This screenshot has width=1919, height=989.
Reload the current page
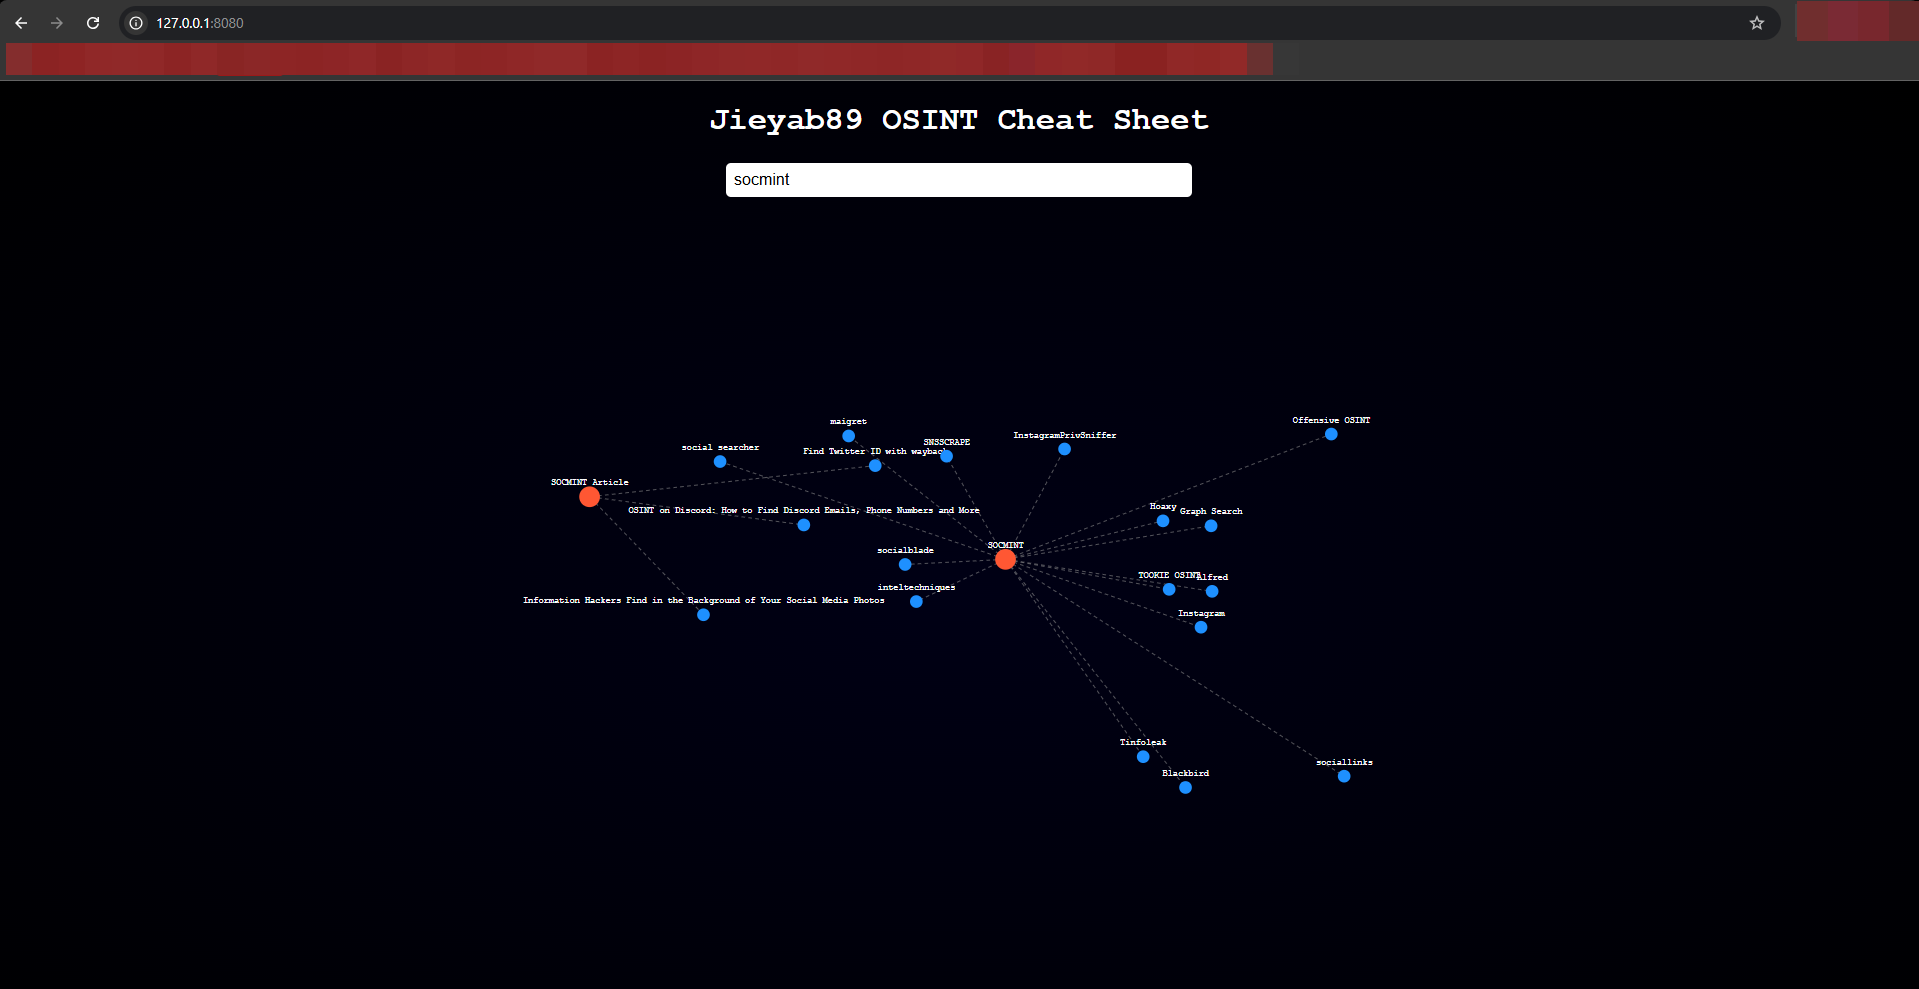tap(93, 23)
